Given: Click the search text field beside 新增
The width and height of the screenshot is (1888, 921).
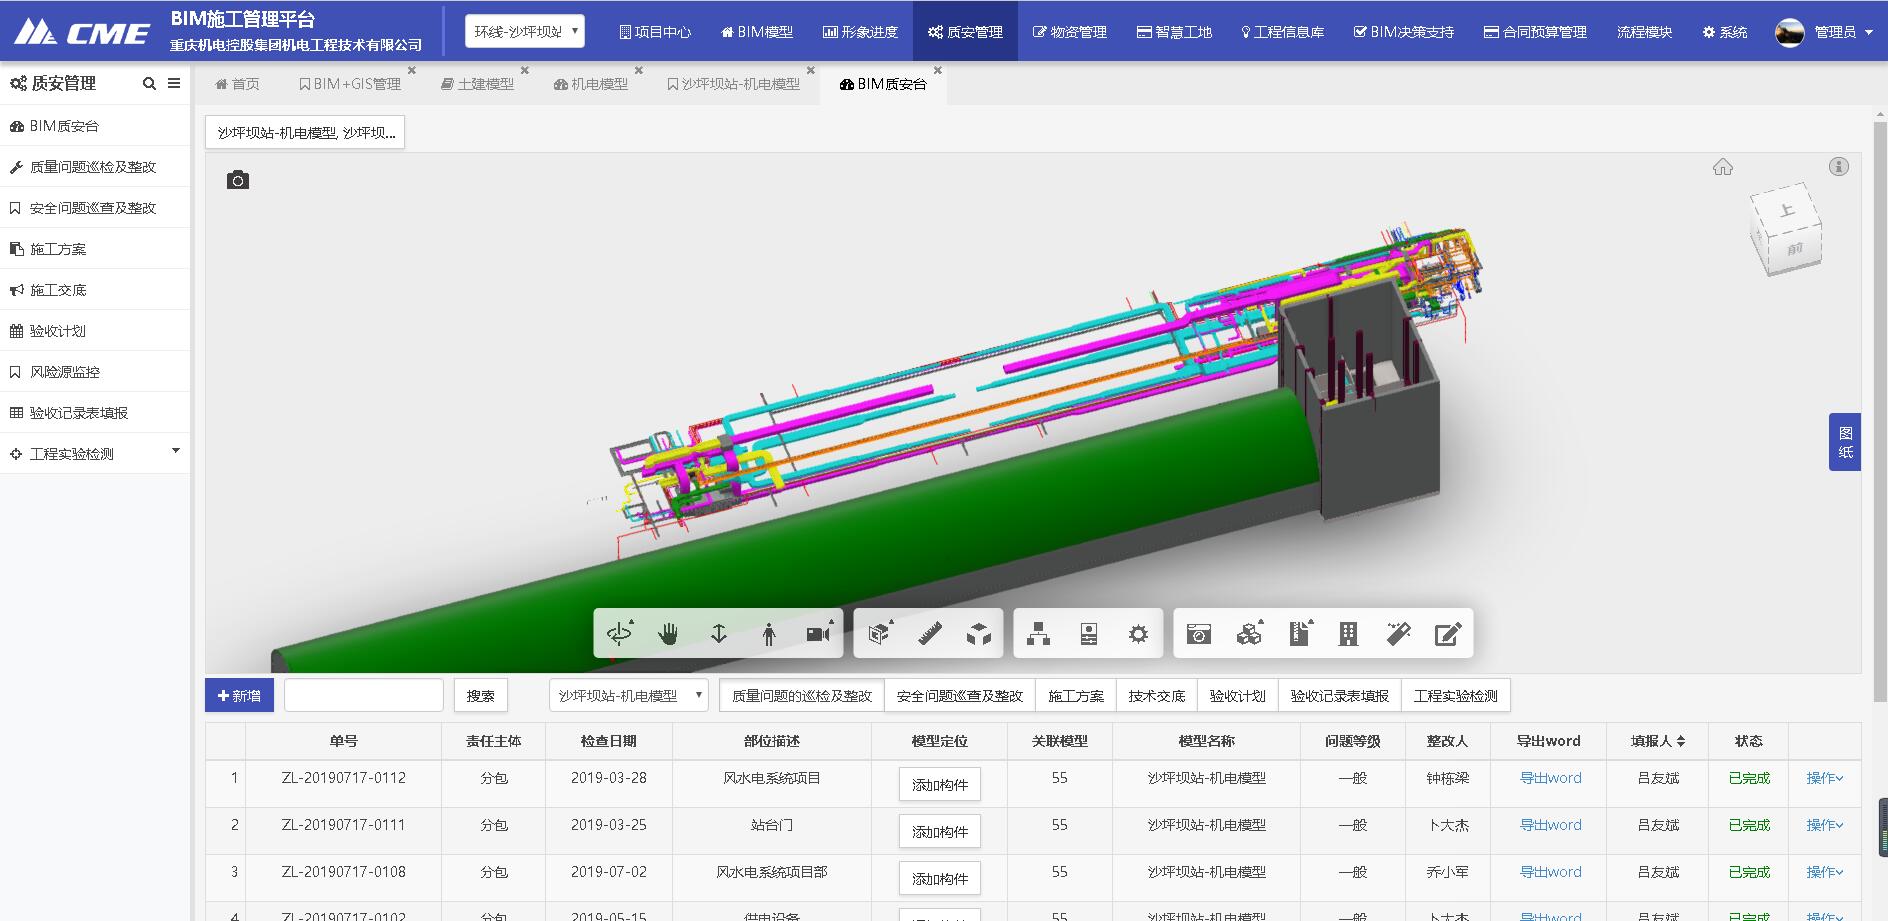Looking at the screenshot, I should [x=364, y=695].
